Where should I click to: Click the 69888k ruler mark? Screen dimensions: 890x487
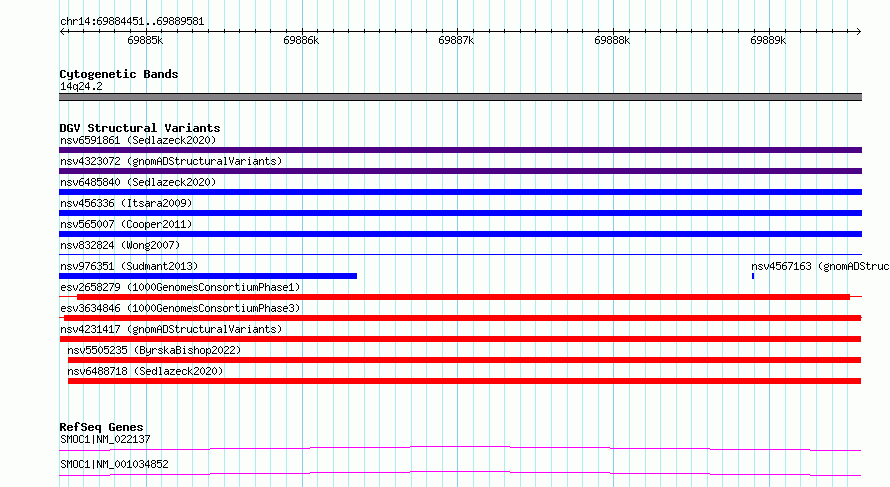612,40
